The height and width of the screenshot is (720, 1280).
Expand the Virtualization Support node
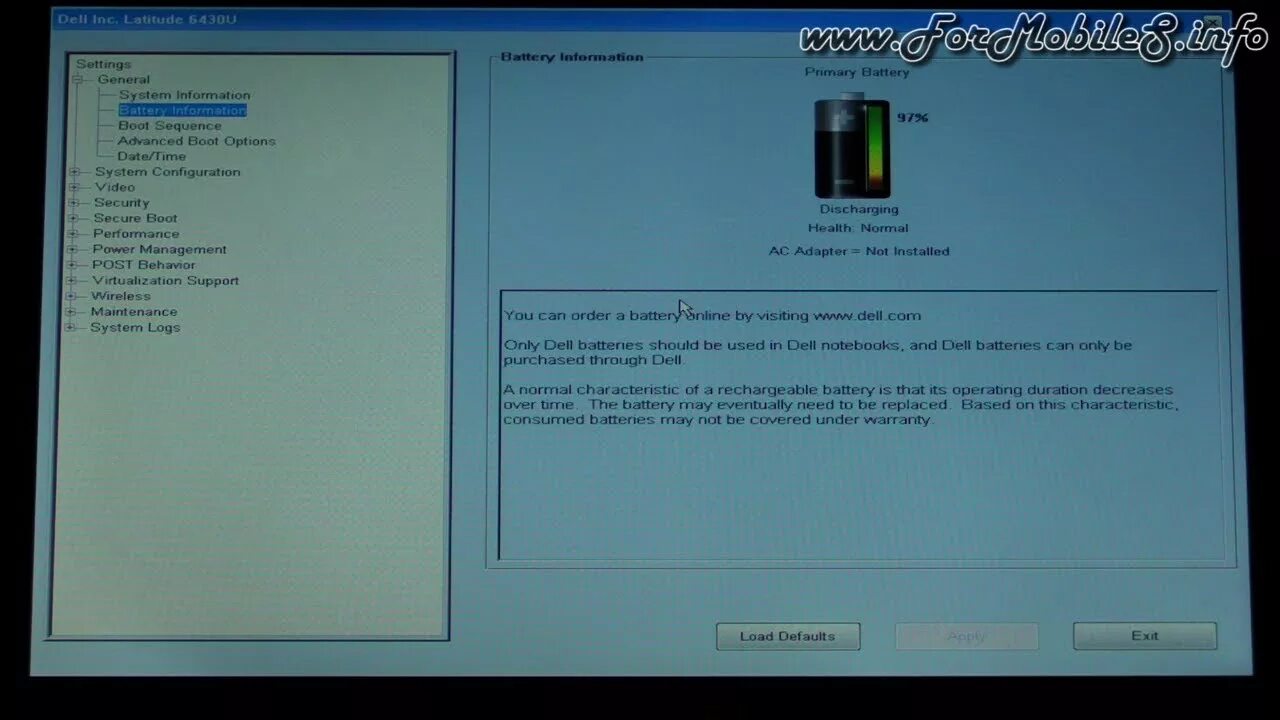pyautogui.click(x=71, y=281)
